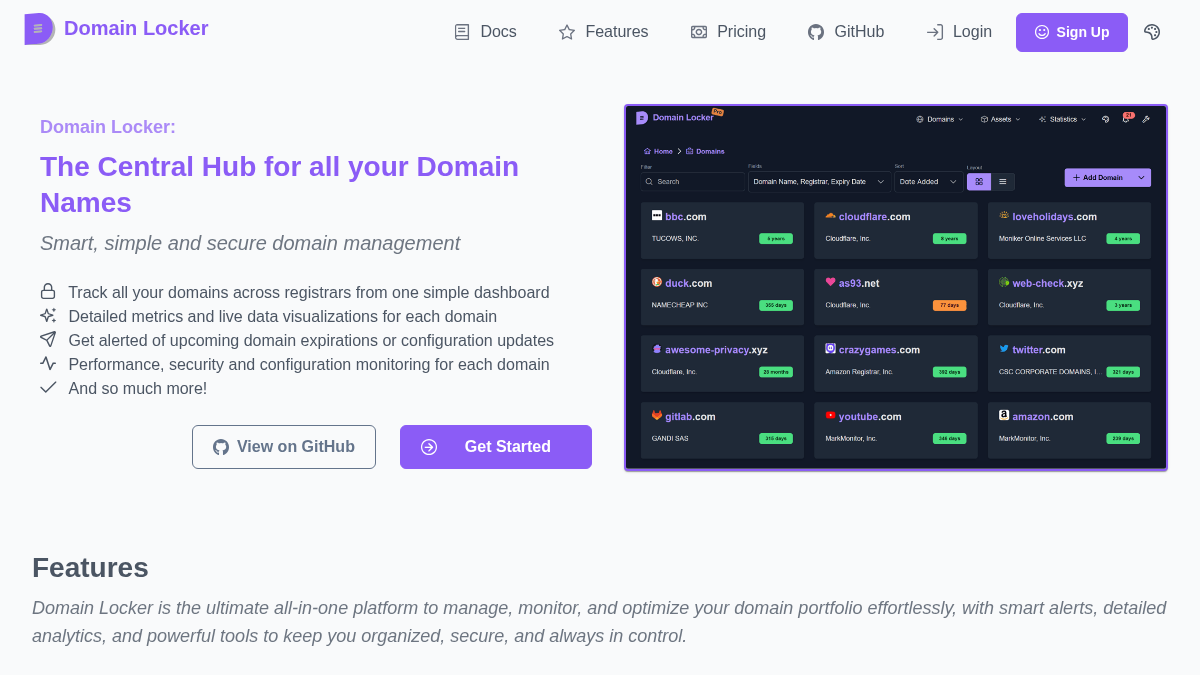In dashboard preview, click the bbc.com favicon
Image resolution: width=1200 pixels, height=675 pixels.
(657, 215)
